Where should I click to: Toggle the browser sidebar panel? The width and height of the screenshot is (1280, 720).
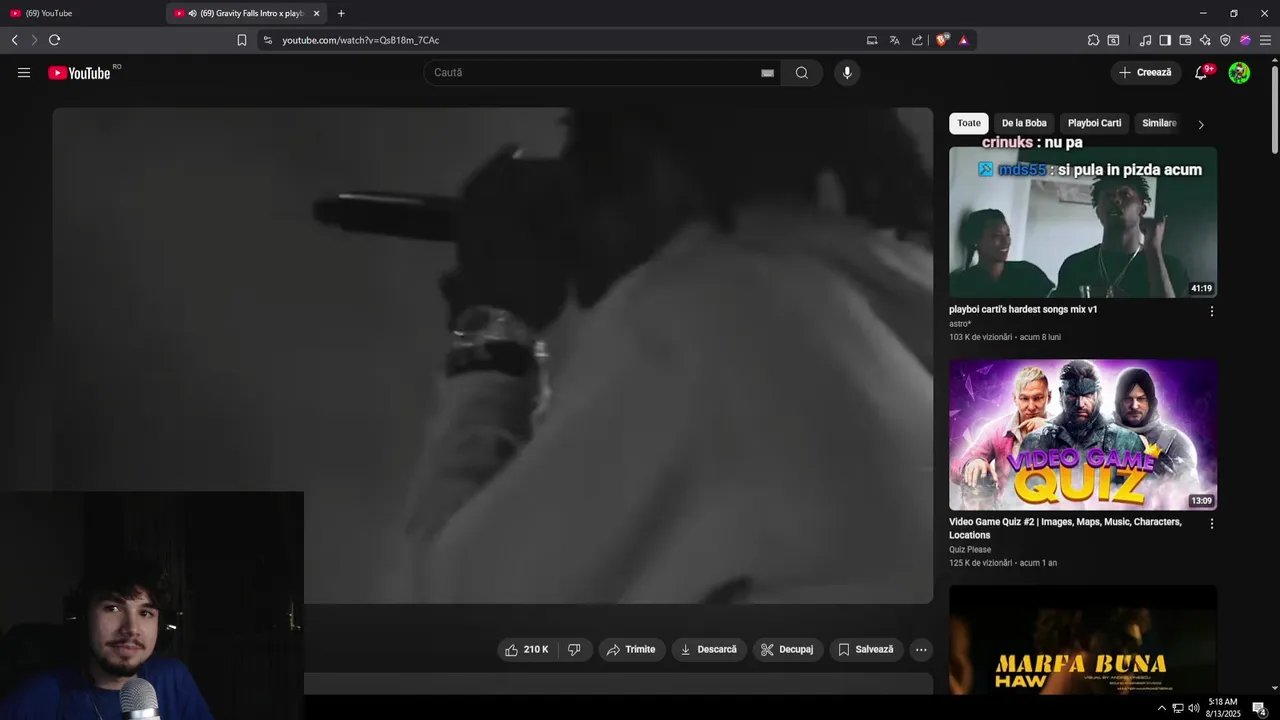pyautogui.click(x=1165, y=40)
